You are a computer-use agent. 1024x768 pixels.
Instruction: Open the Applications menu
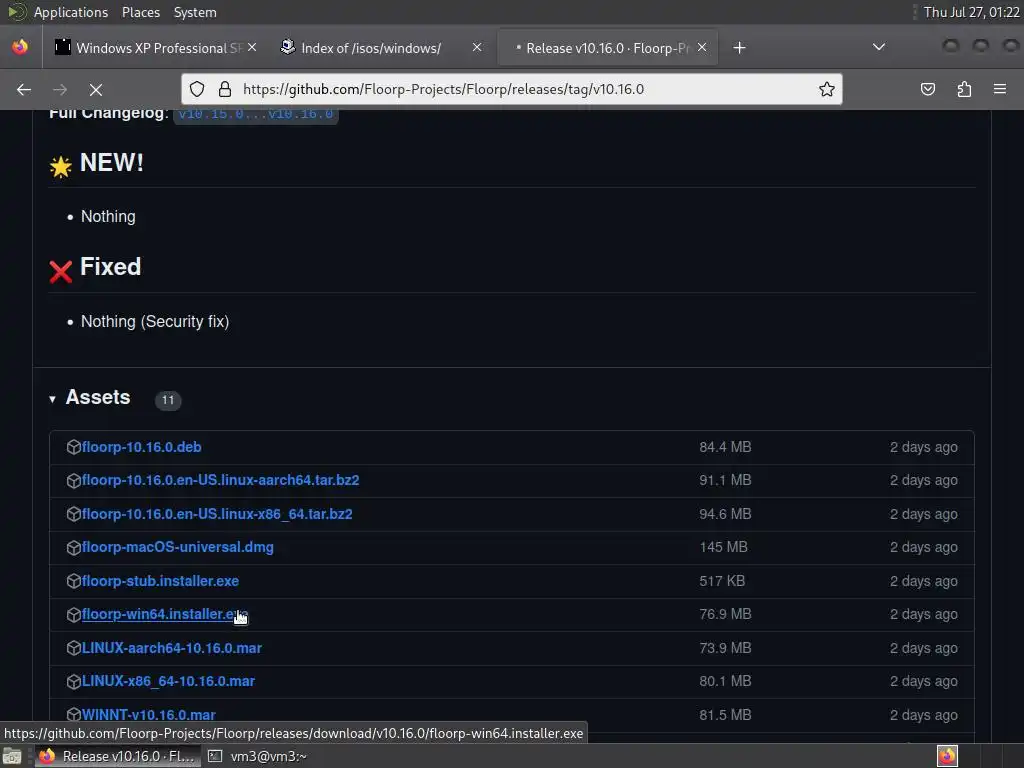71,12
